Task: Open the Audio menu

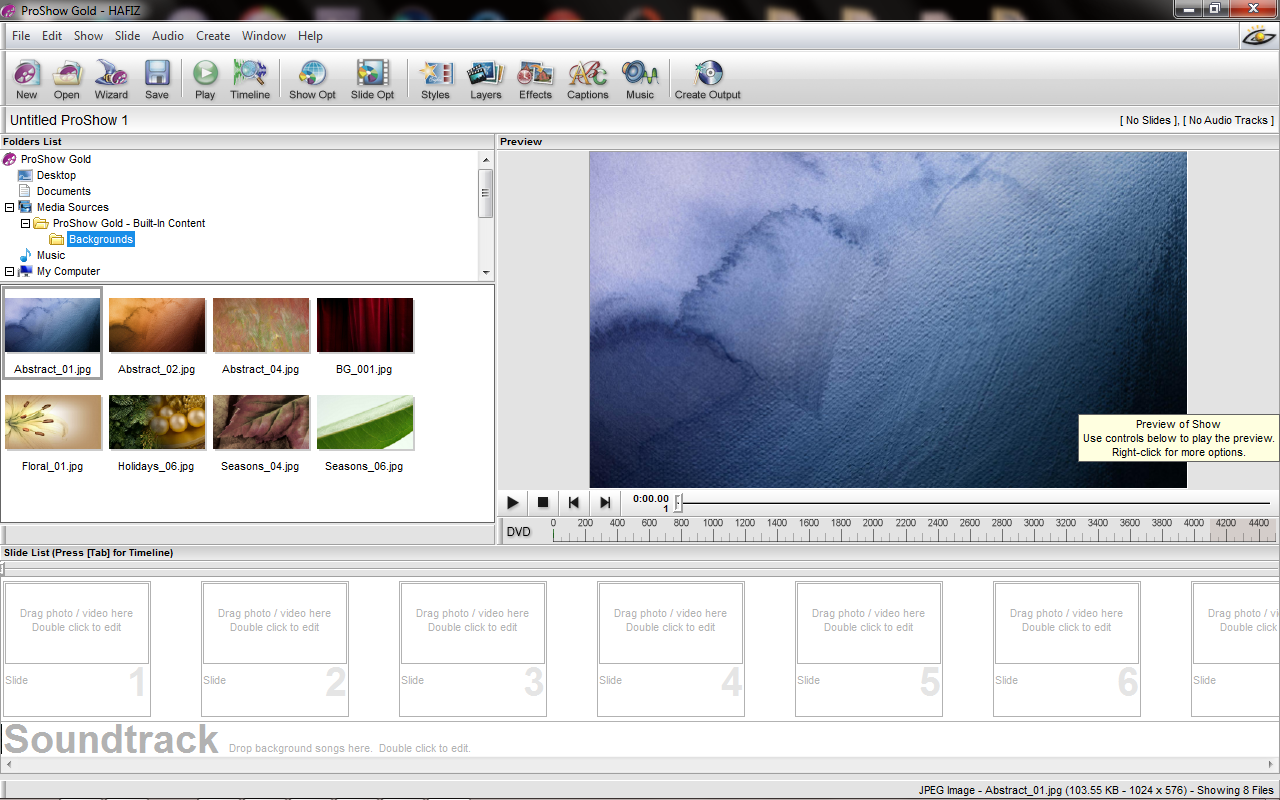Action: pos(167,35)
